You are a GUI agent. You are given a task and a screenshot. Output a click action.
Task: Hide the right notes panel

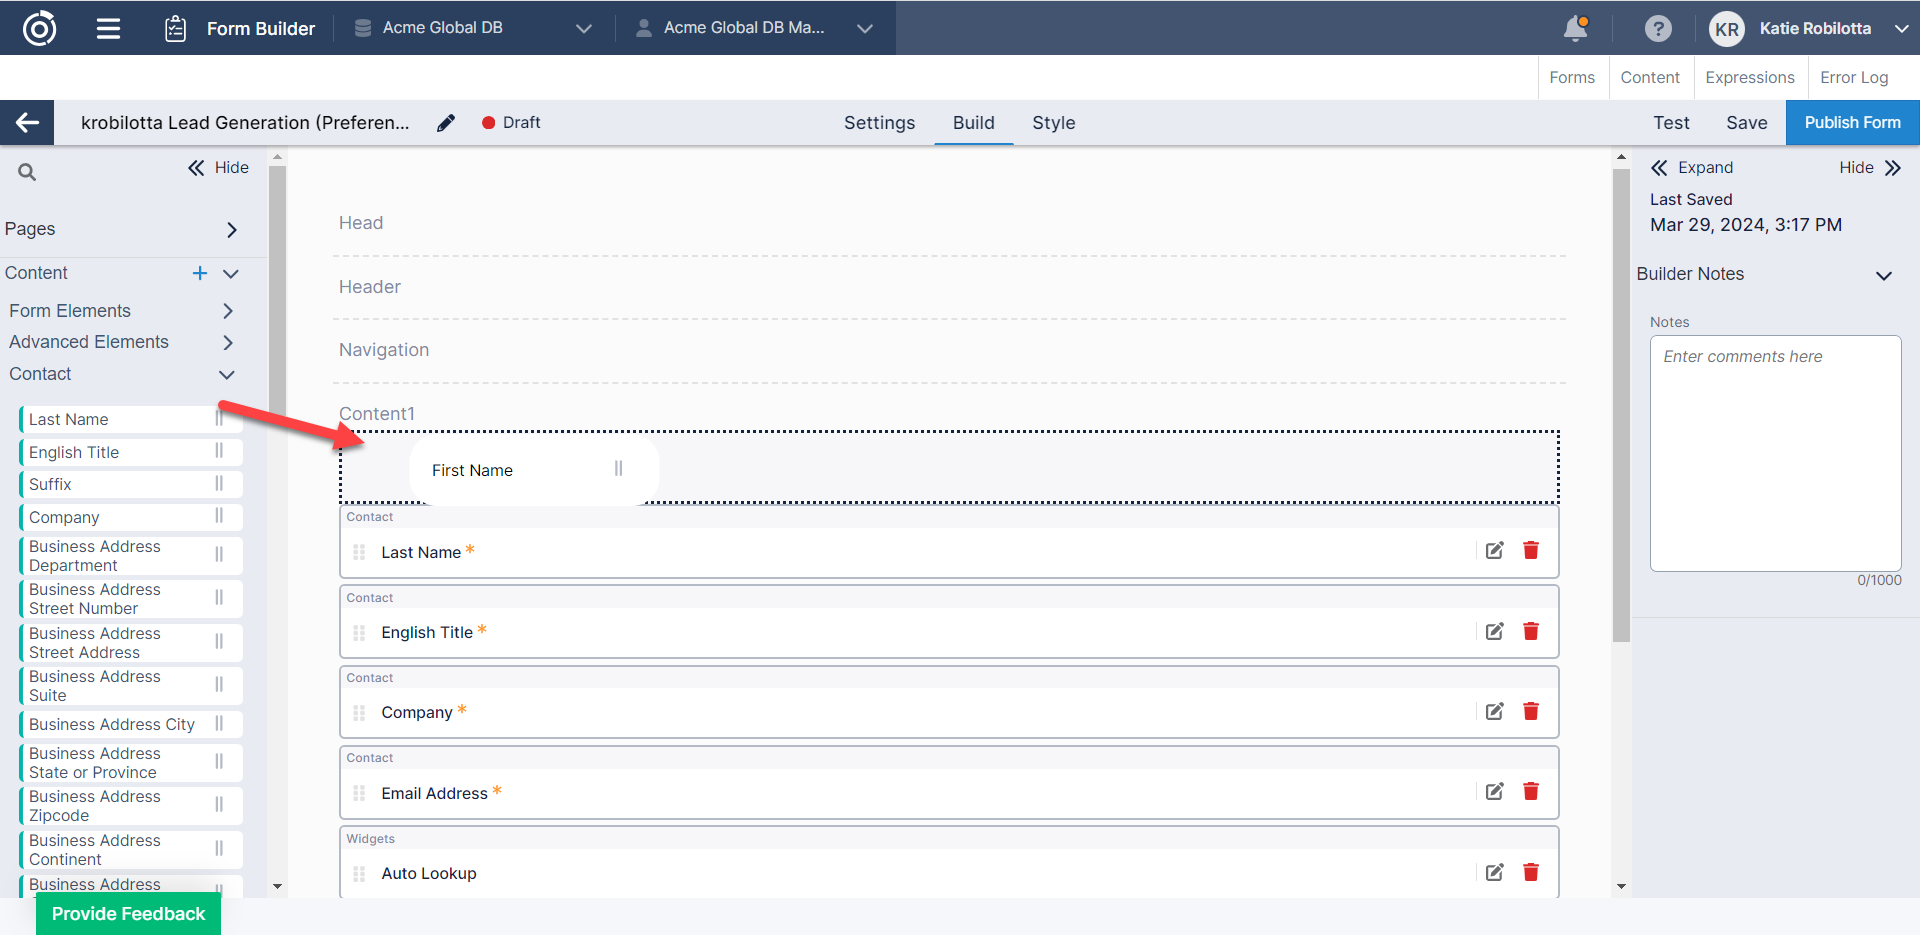point(1869,168)
